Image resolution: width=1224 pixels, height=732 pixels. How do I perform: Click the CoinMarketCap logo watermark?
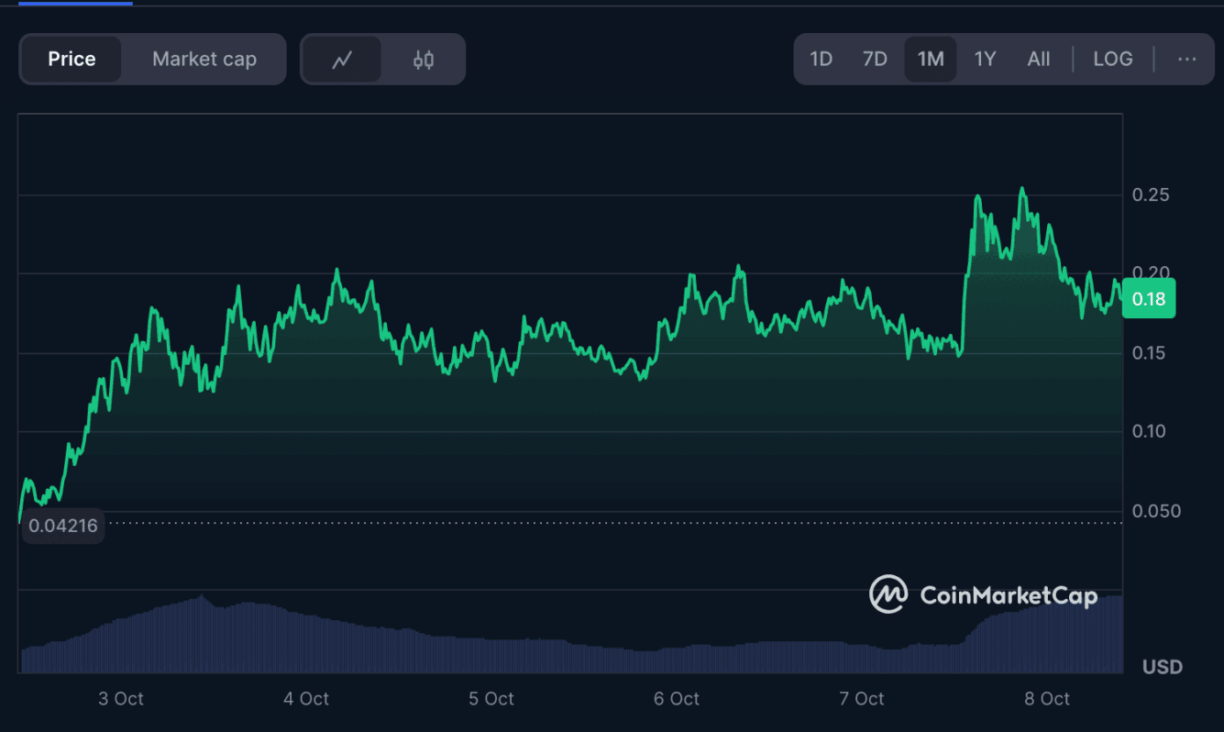pyautogui.click(x=888, y=594)
